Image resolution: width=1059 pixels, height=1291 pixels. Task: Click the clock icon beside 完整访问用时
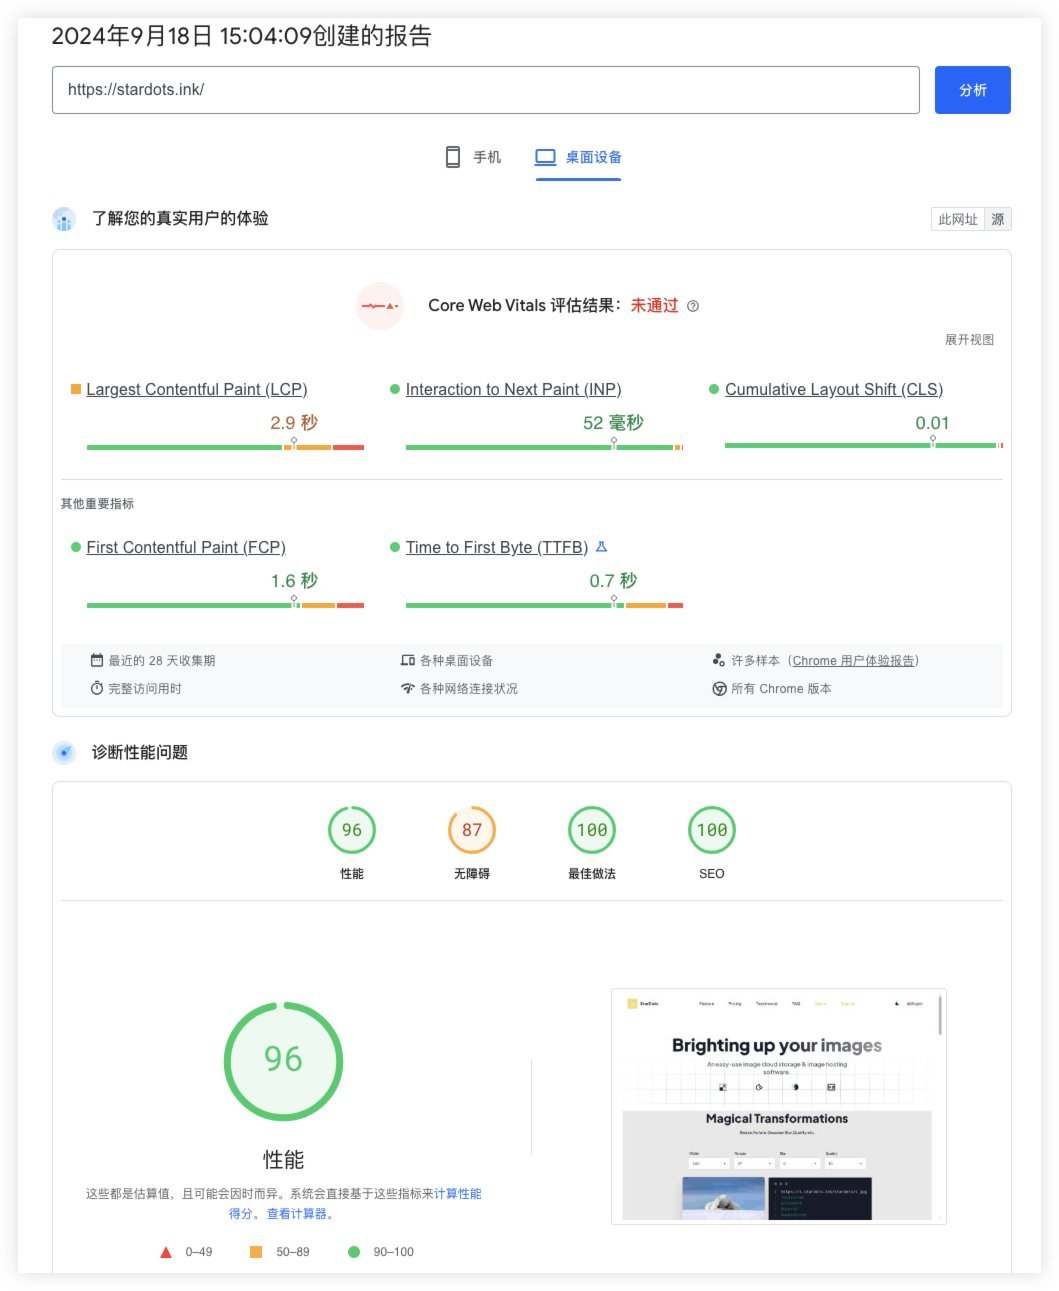96,688
